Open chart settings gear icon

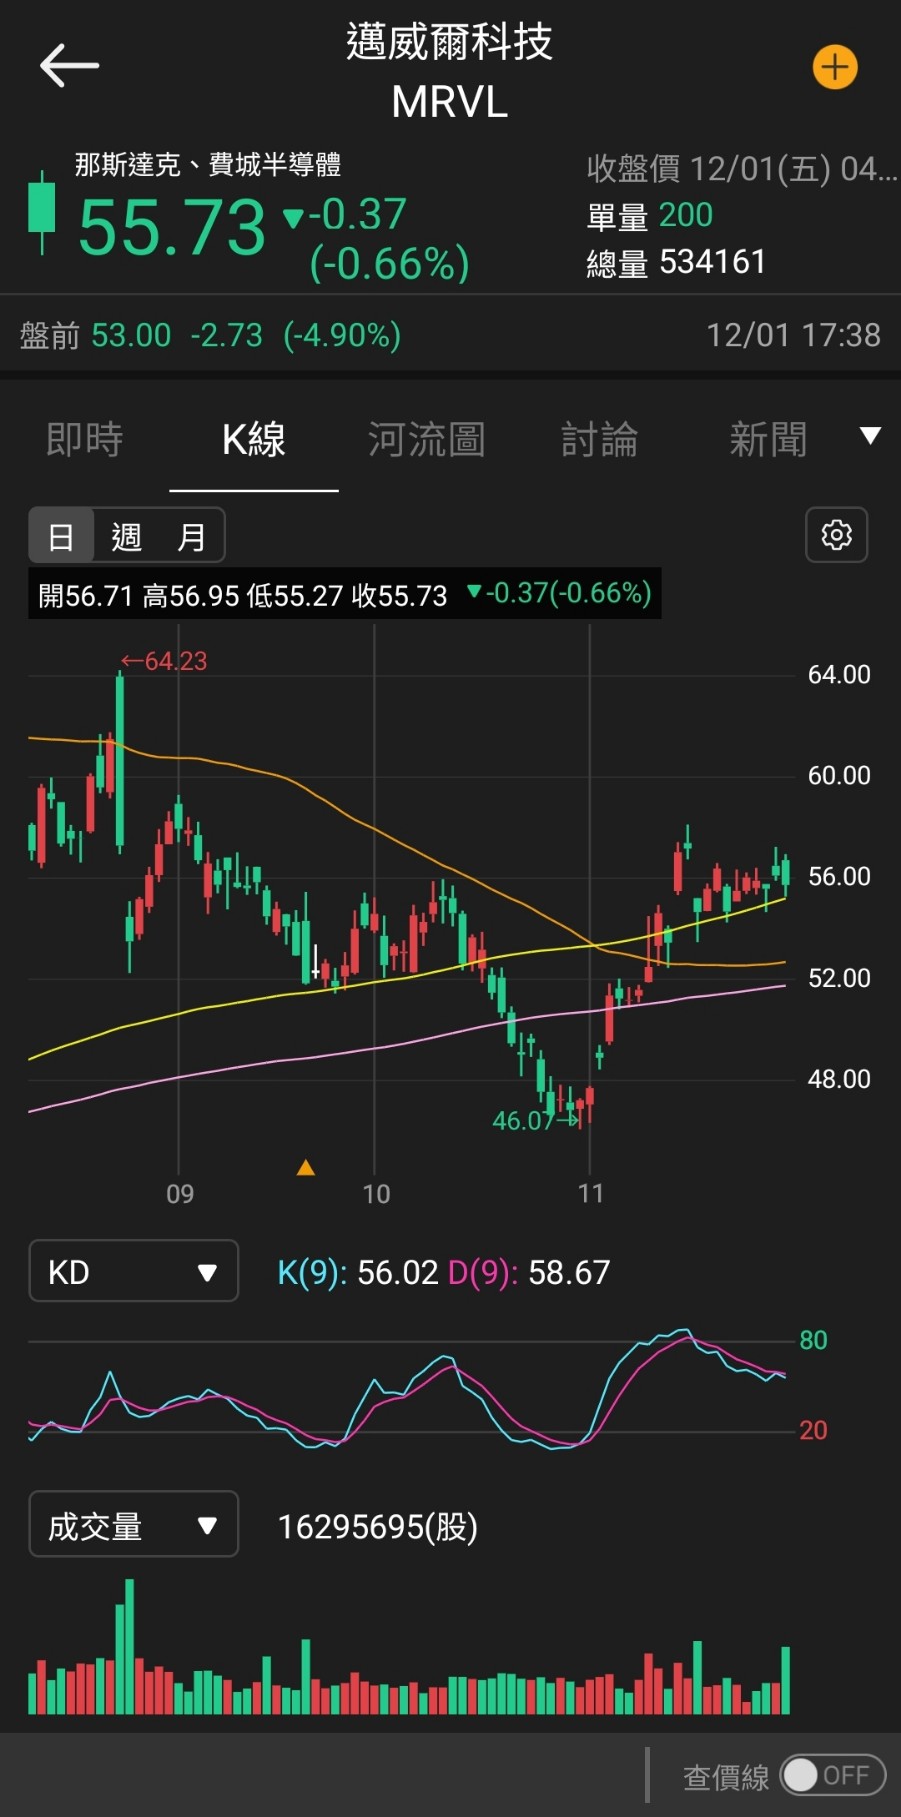836,535
